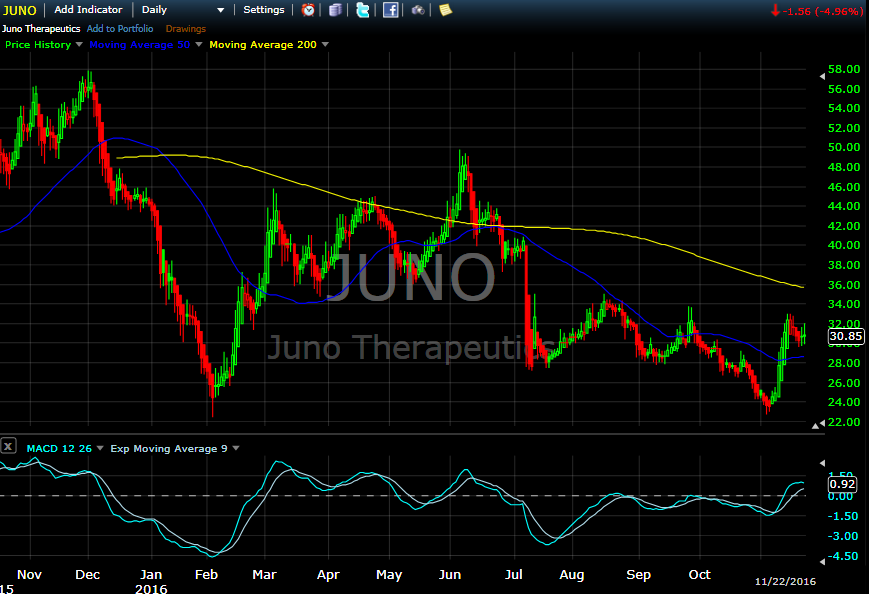The image size is (869, 594).
Task: Click the Drawings link
Action: click(x=186, y=29)
